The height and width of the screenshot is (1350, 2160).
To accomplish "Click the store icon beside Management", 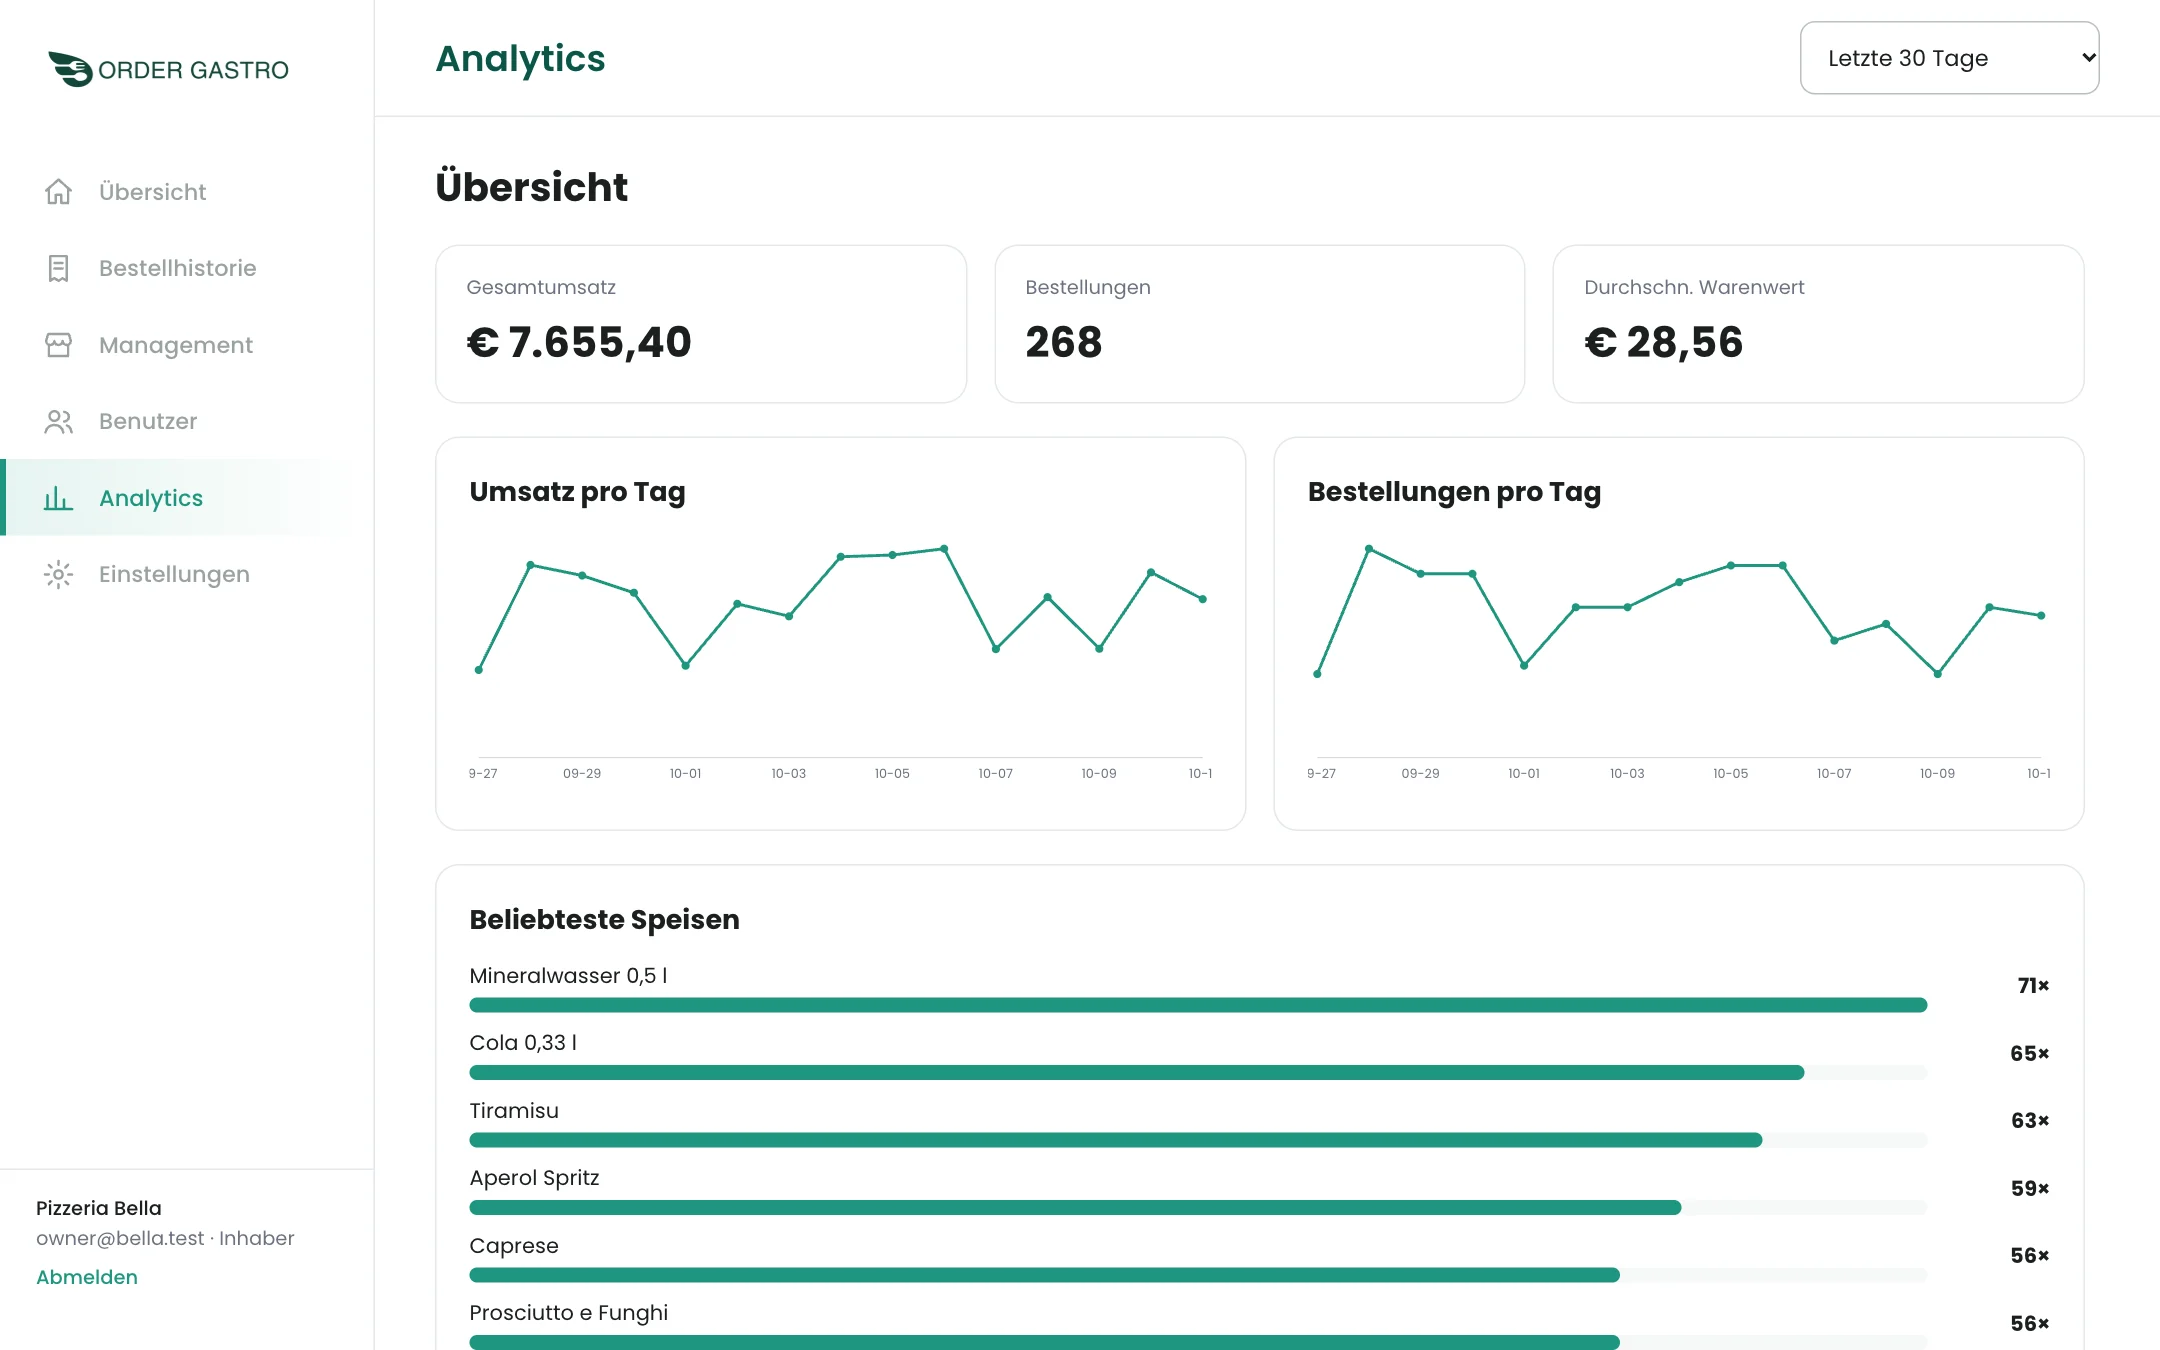I will [x=59, y=345].
